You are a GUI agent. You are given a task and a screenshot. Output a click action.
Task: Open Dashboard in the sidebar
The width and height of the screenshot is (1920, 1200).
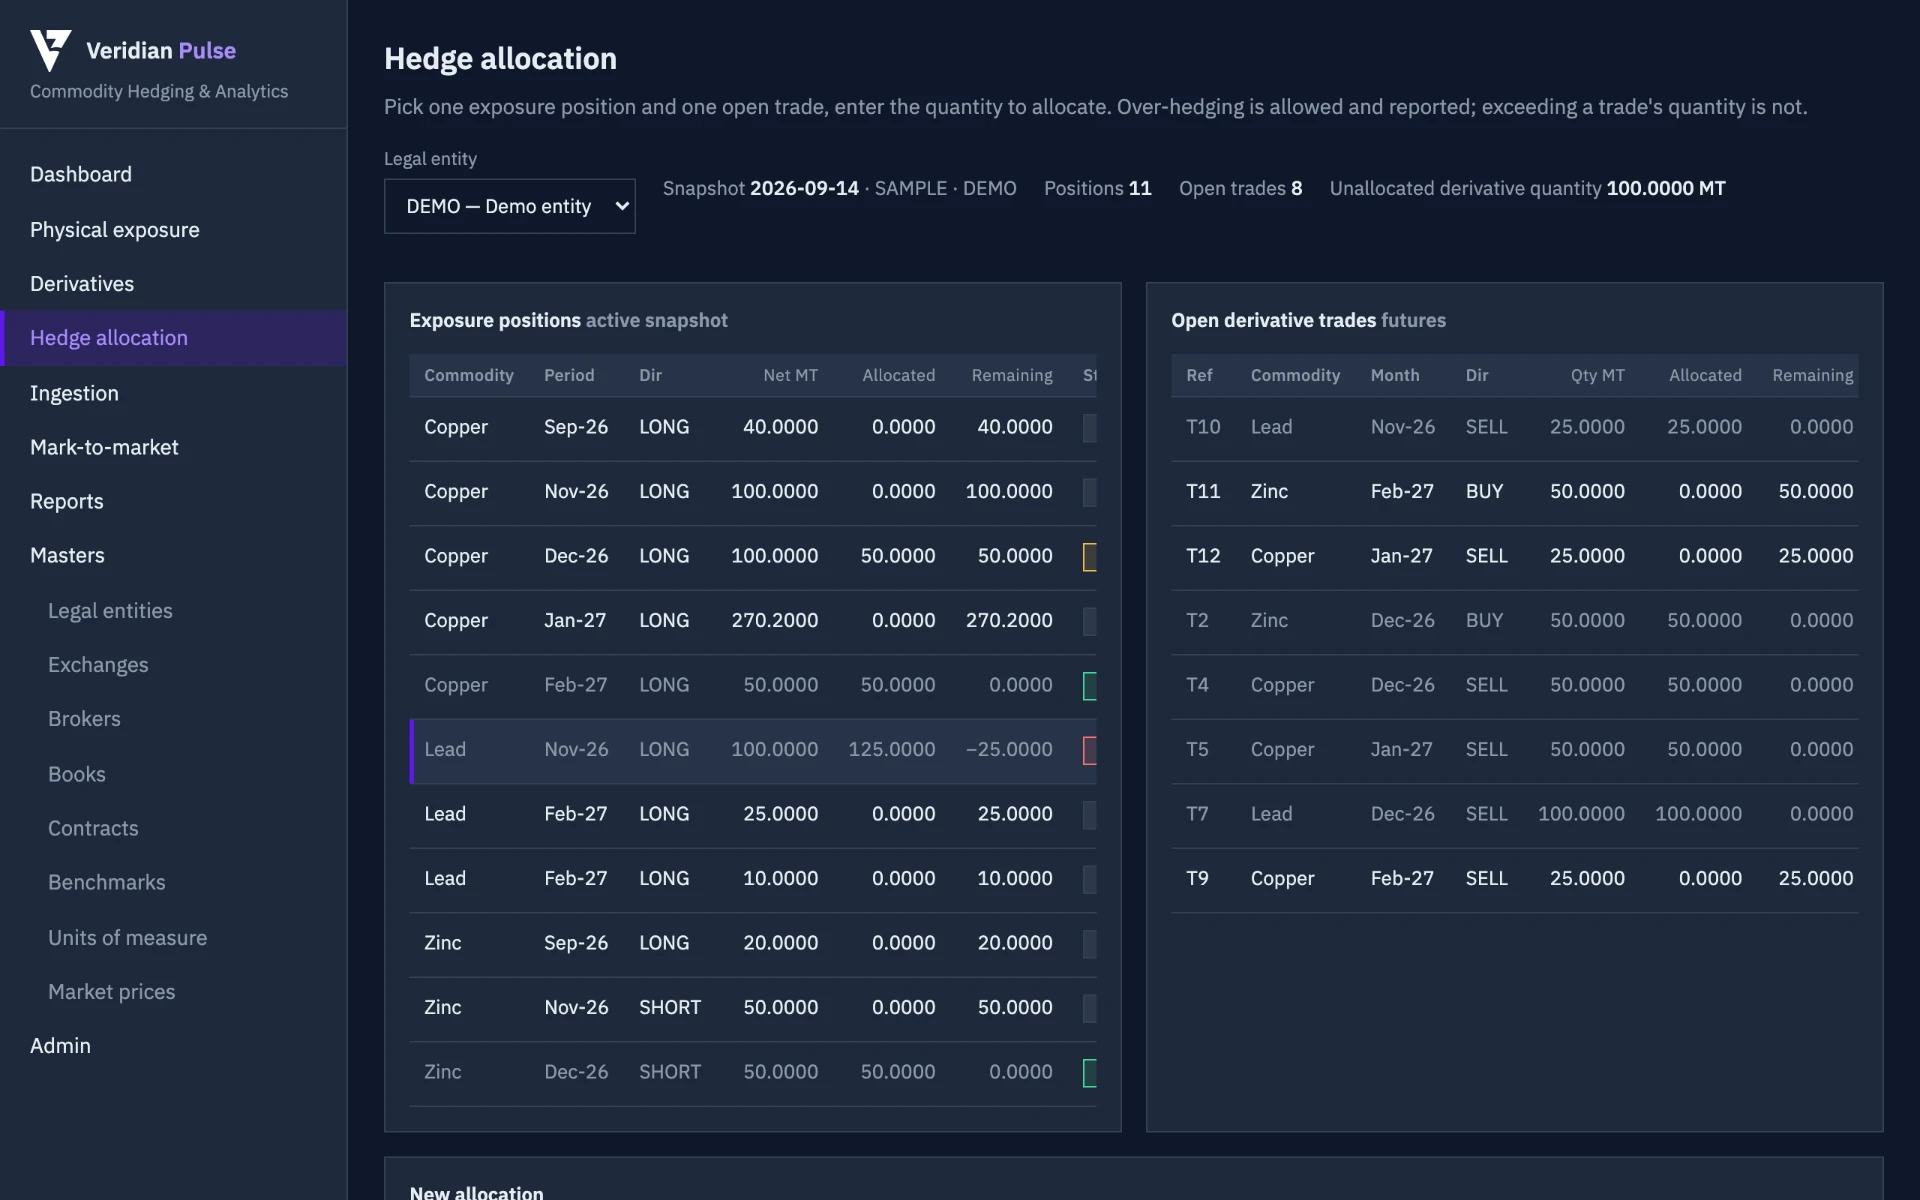(173, 174)
